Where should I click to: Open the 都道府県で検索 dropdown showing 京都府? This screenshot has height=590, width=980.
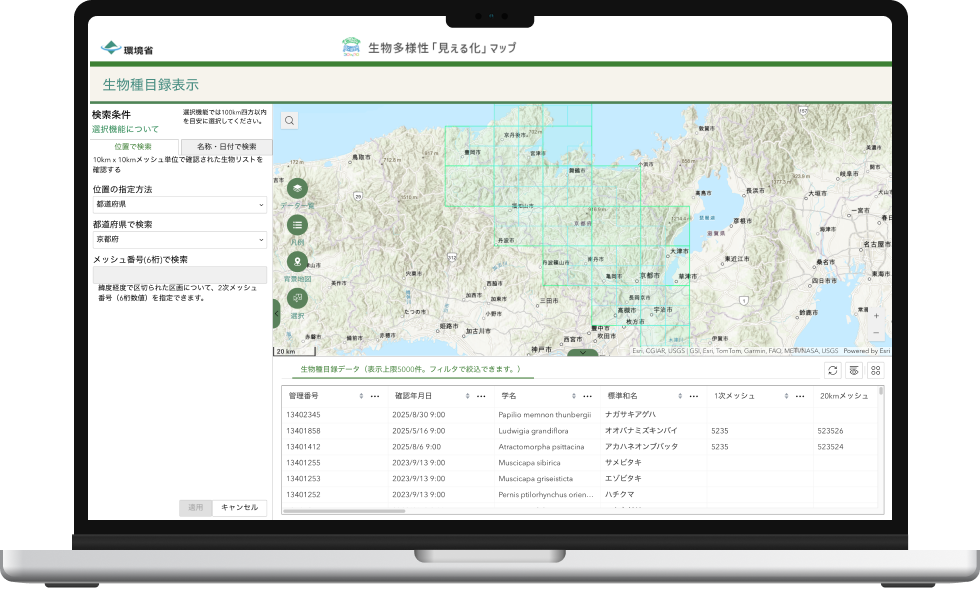tap(179, 240)
